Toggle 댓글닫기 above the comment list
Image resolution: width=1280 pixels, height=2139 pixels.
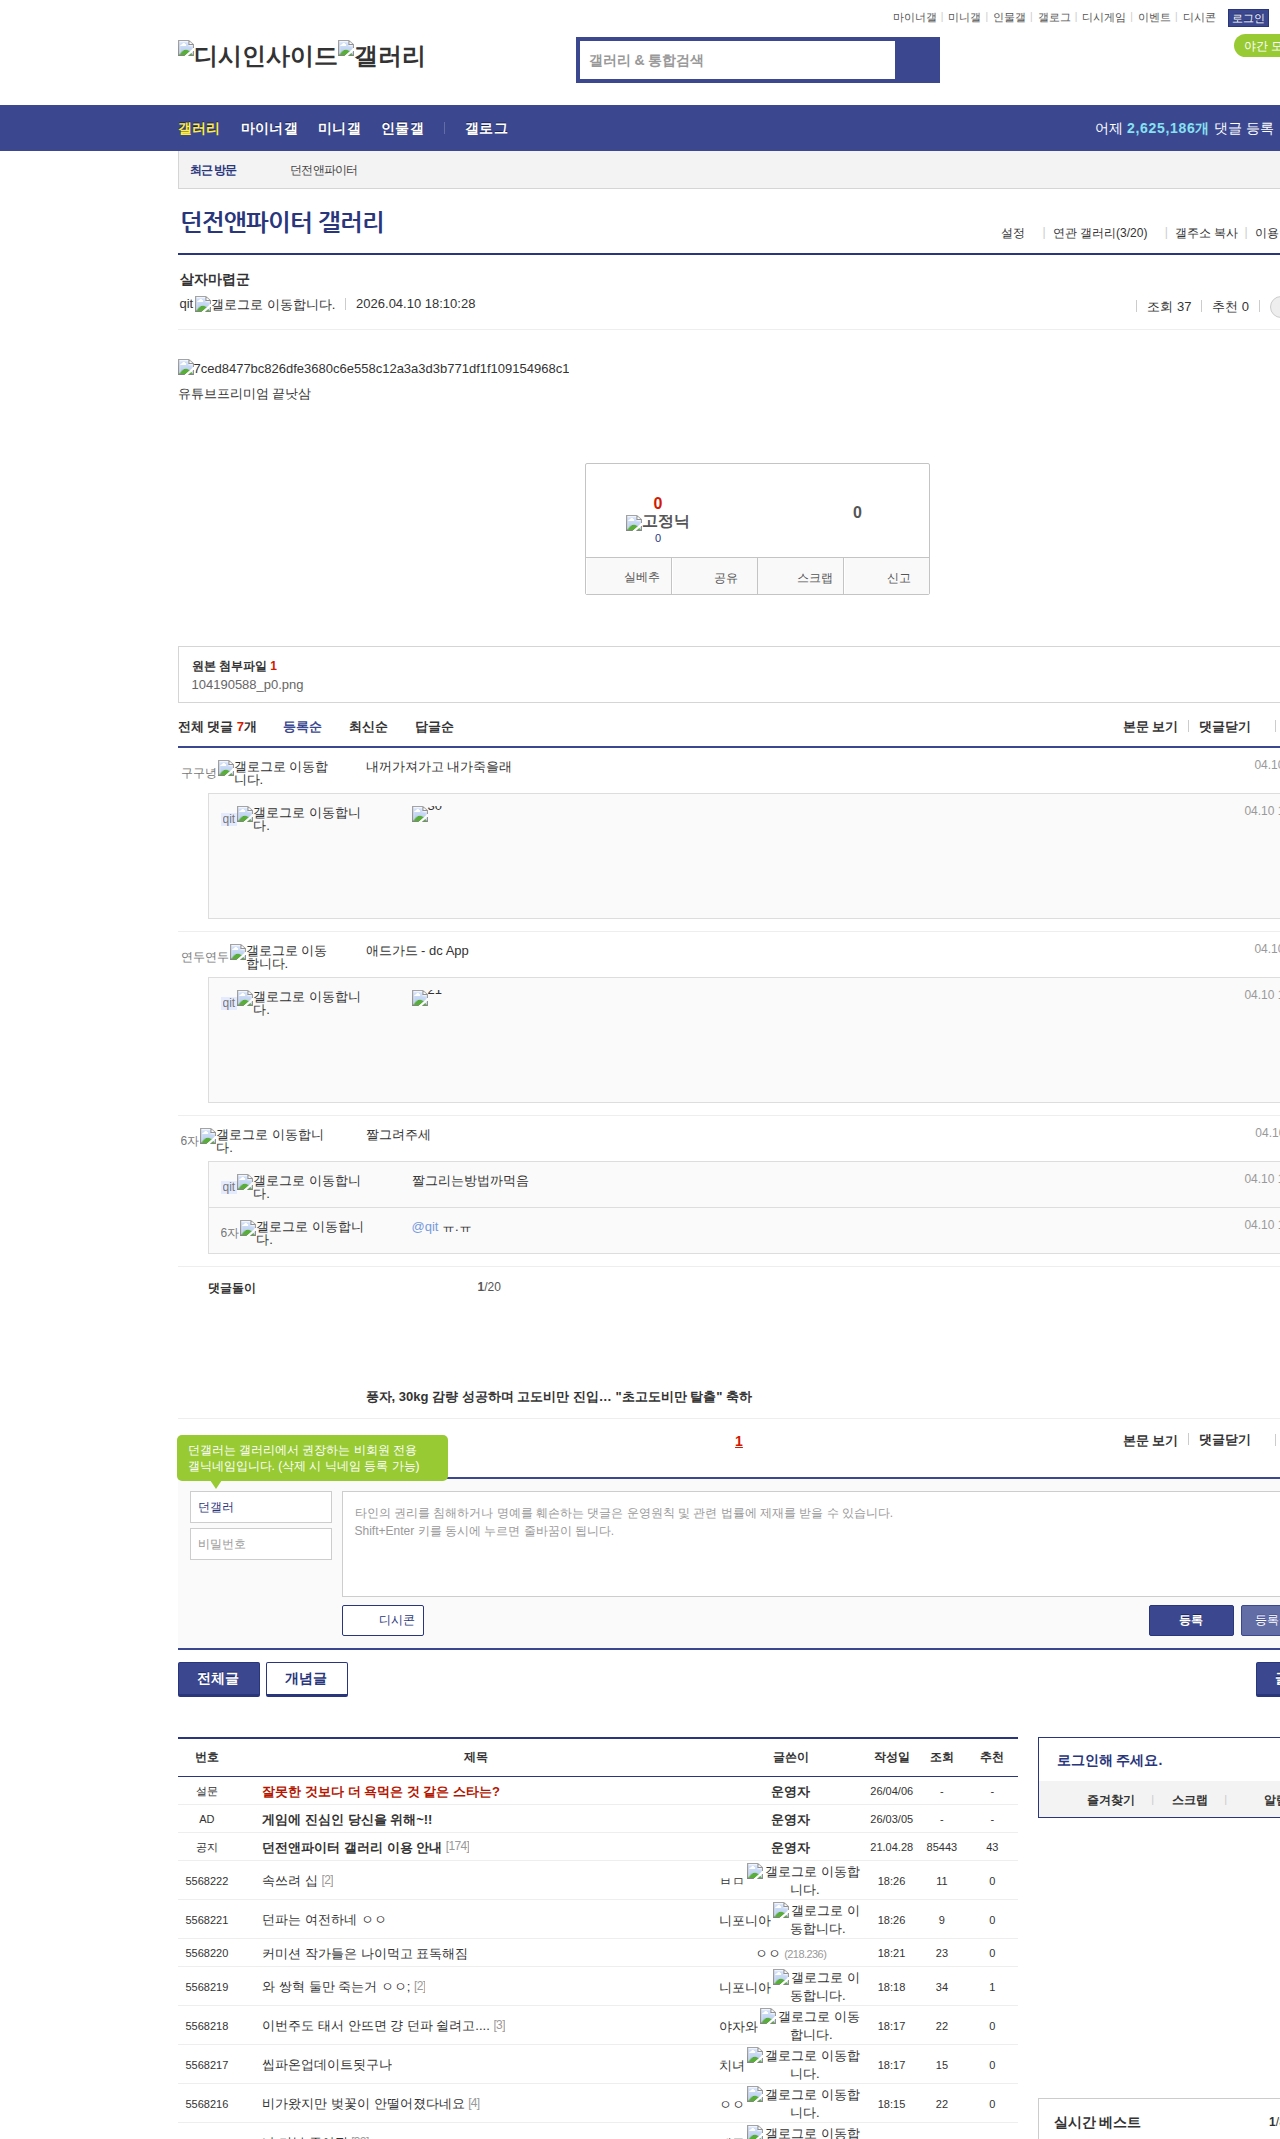click(1224, 727)
